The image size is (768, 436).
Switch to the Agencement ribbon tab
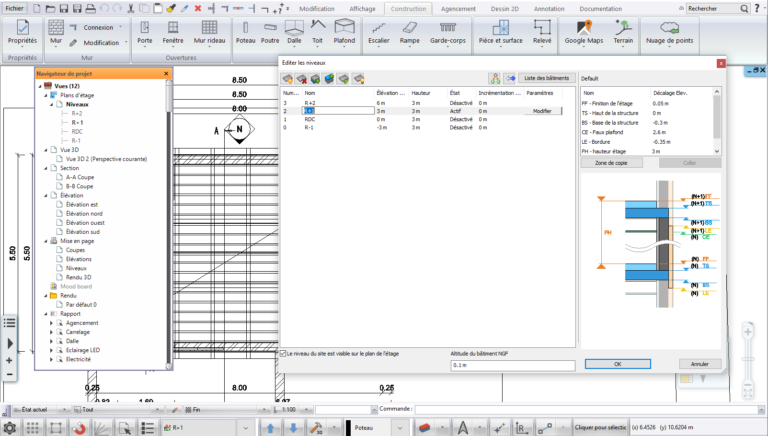(458, 9)
